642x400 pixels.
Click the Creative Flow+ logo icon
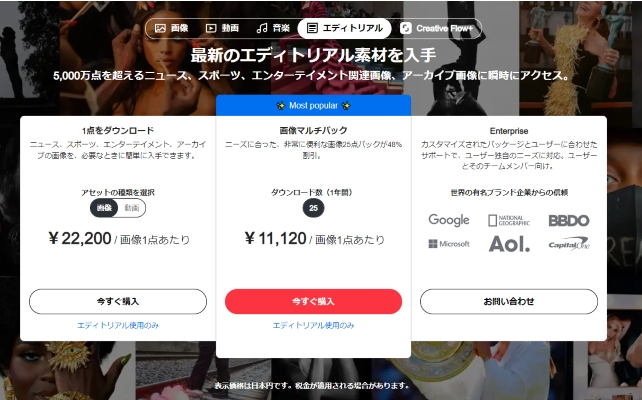406,28
